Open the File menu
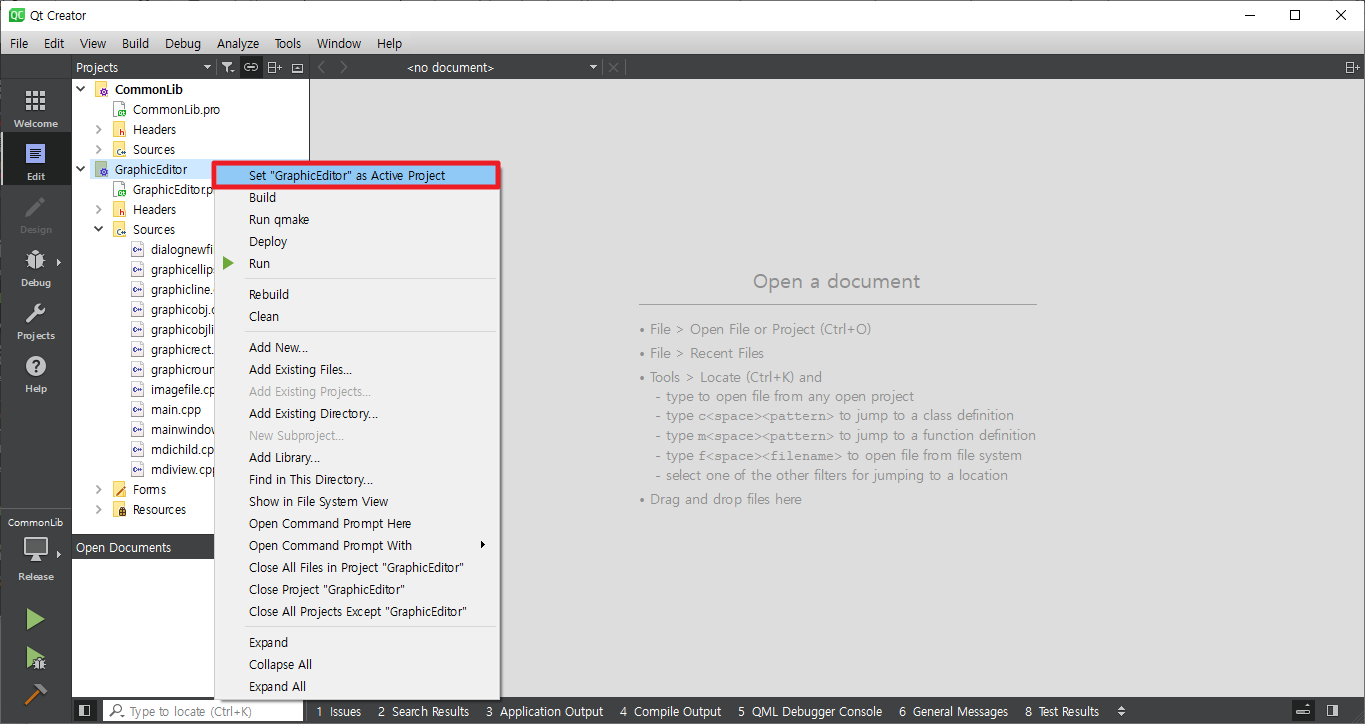This screenshot has width=1365, height=724. coord(19,43)
